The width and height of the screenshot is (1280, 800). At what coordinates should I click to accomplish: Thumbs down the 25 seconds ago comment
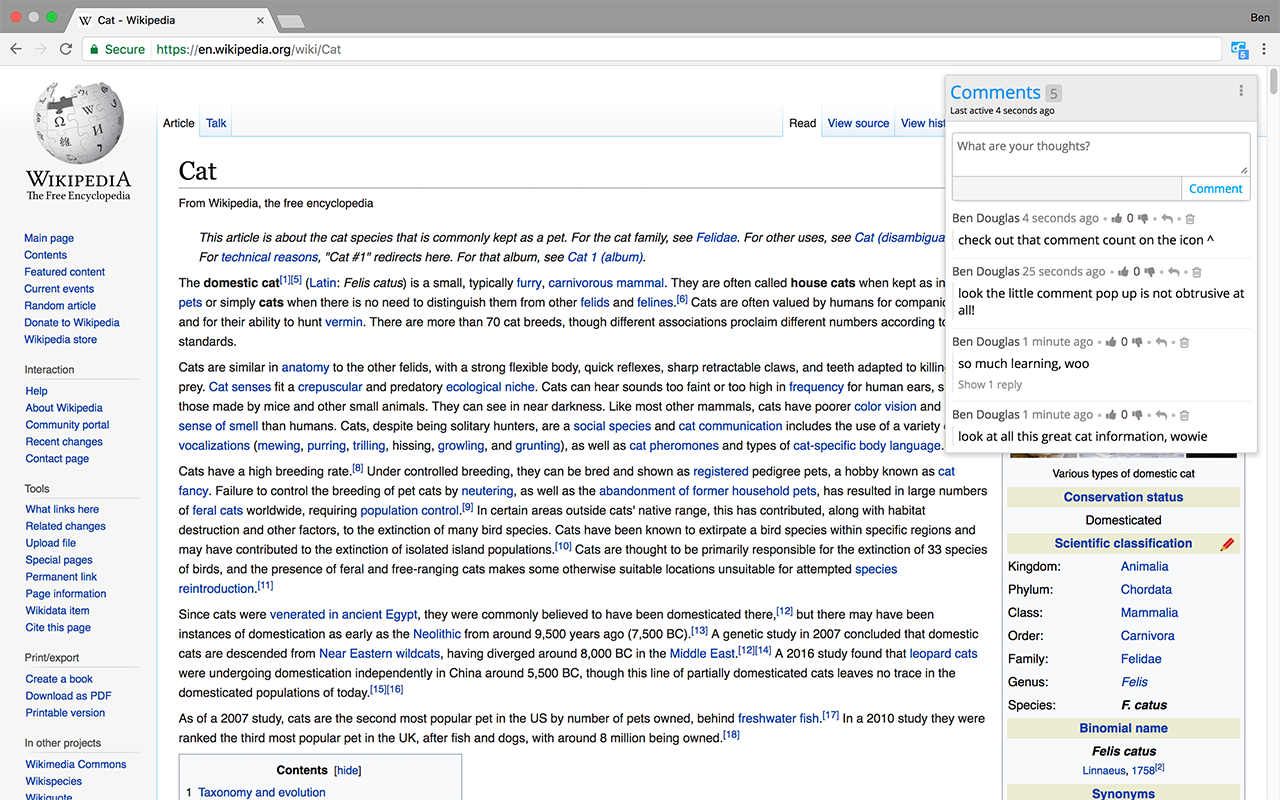point(1149,272)
